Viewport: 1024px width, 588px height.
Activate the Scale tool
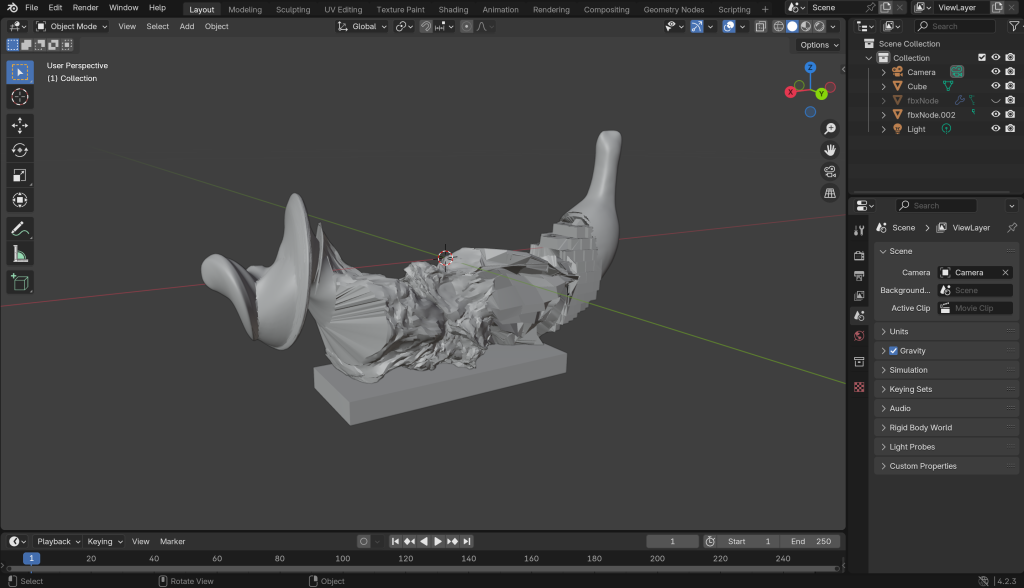[x=20, y=175]
